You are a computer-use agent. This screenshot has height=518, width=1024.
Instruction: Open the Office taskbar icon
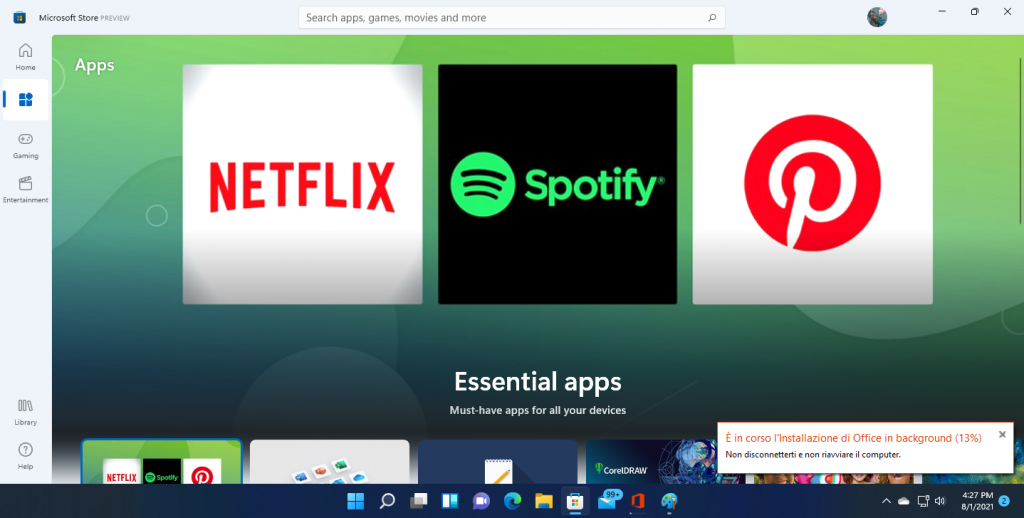638,501
